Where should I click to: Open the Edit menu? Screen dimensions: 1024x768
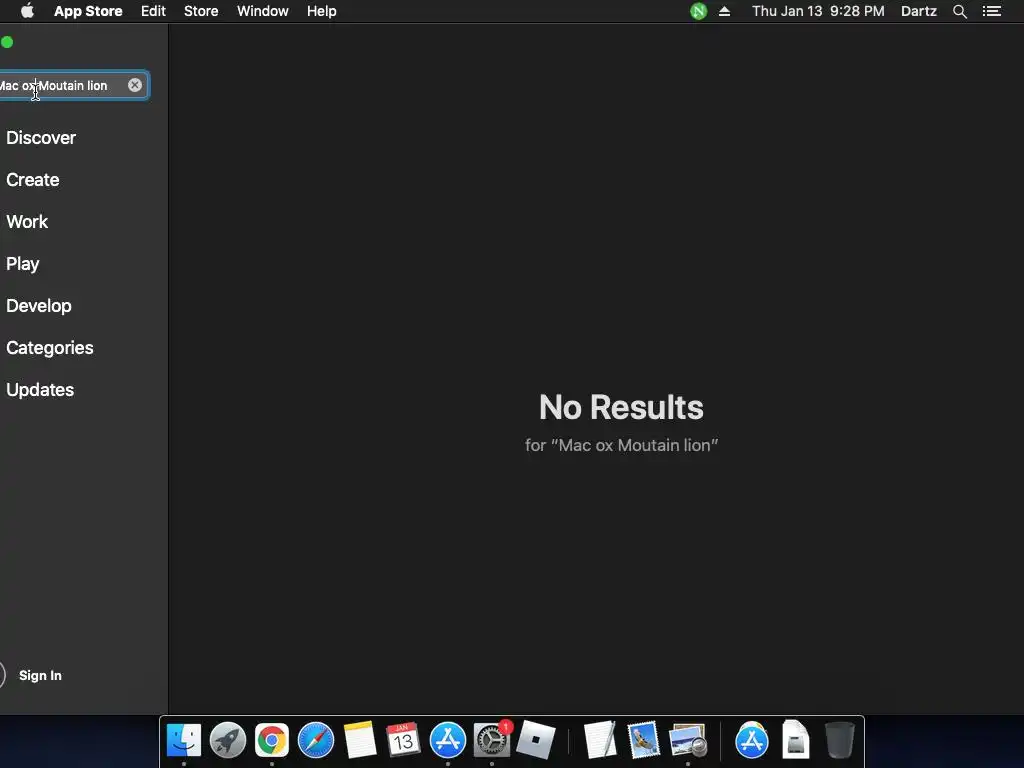(153, 11)
